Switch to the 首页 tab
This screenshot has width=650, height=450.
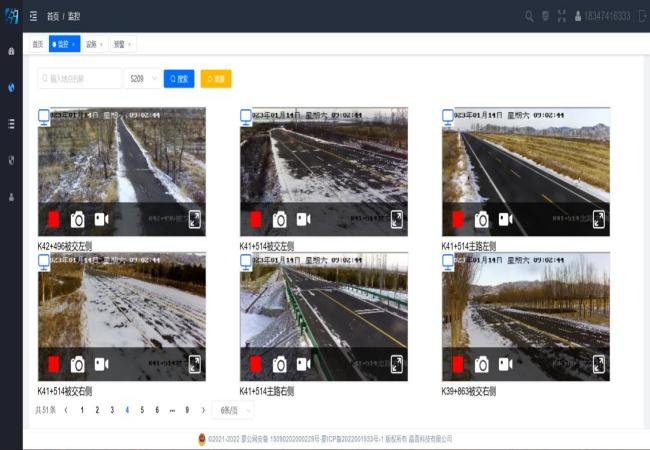click(38, 44)
